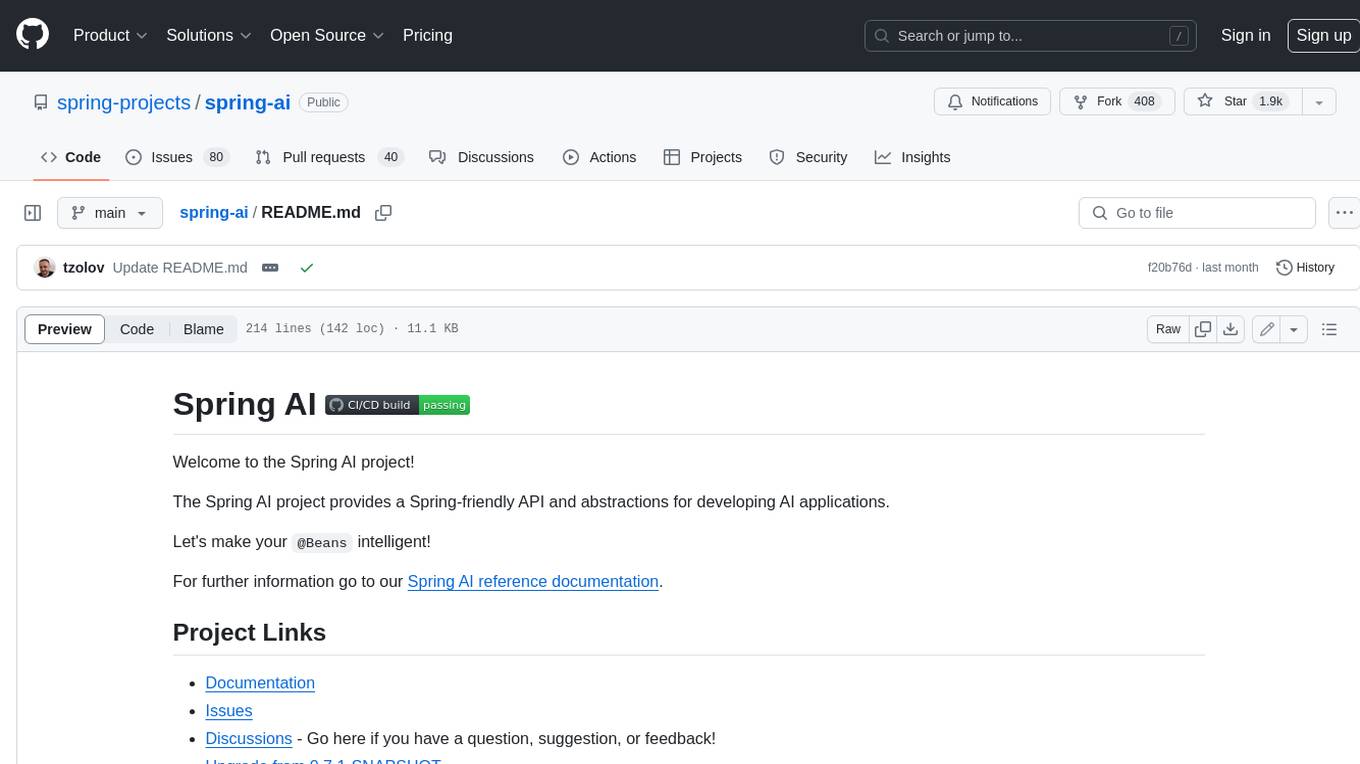Click tzolov's avatar image

click(x=44, y=268)
